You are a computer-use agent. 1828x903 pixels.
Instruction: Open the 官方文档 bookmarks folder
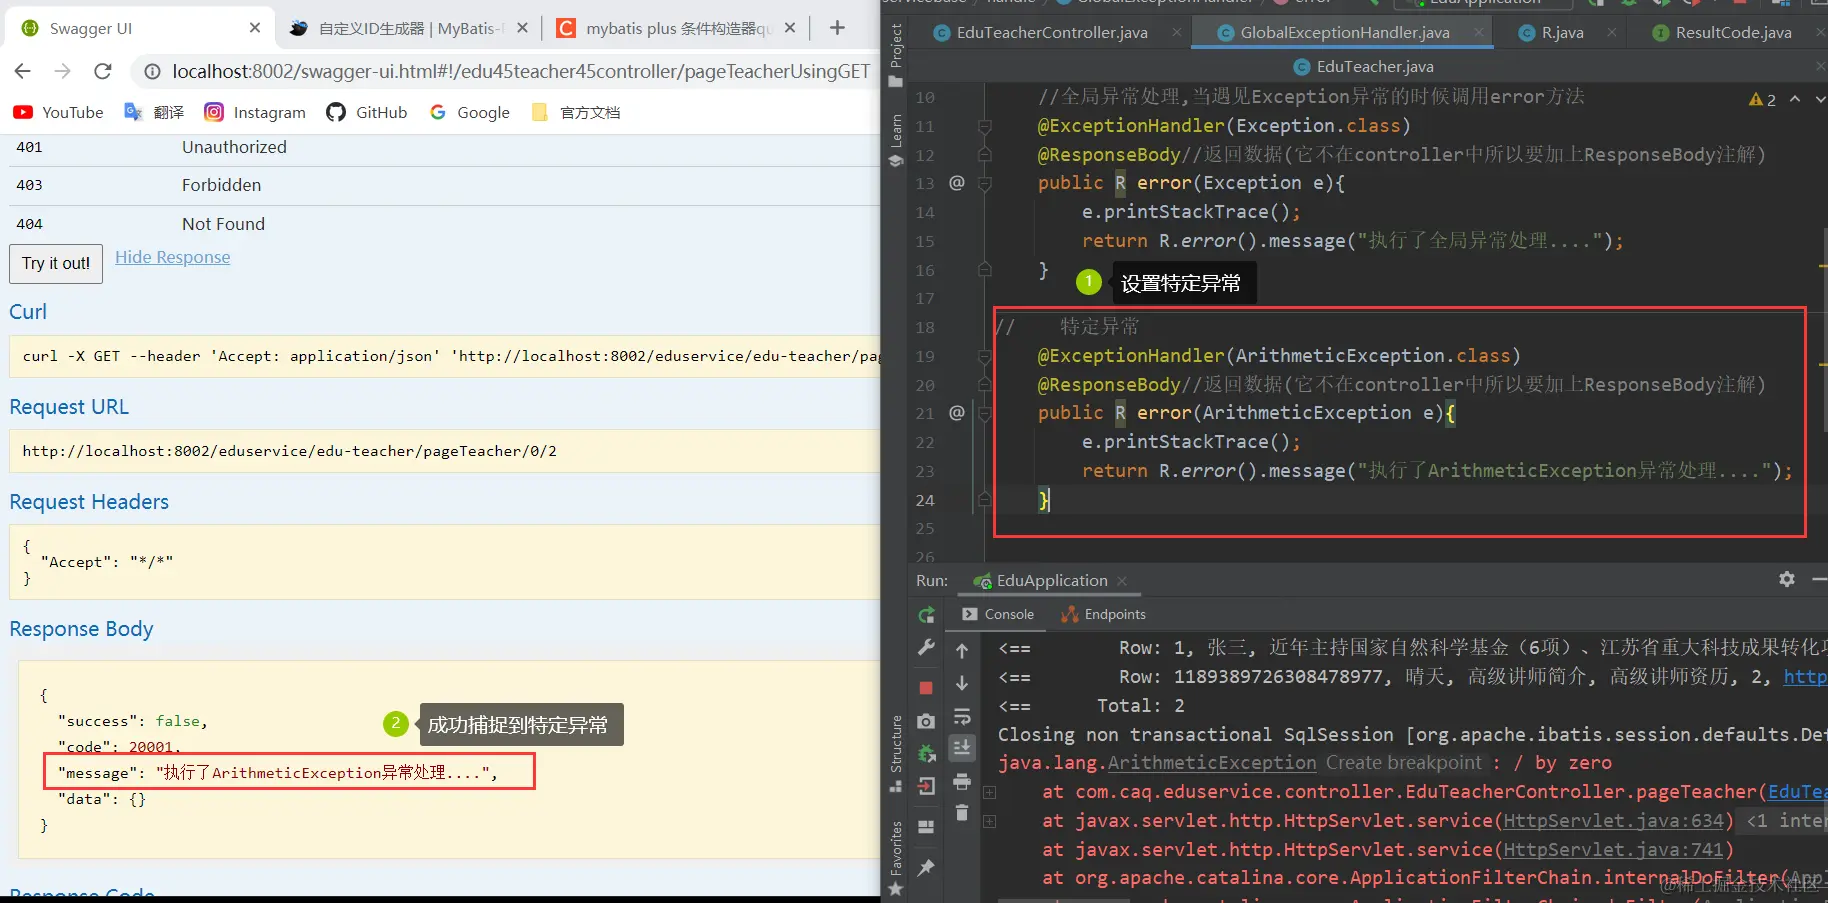coord(575,112)
